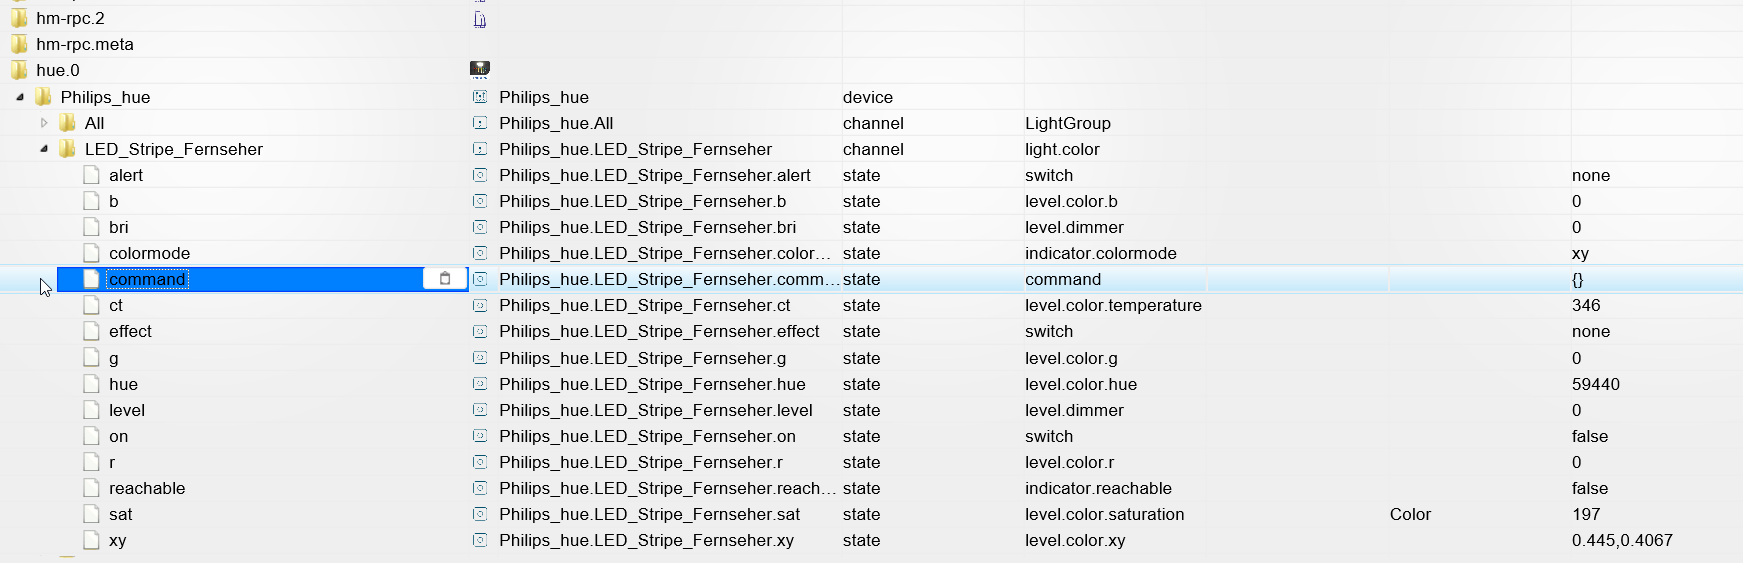The image size is (1743, 563).
Task: Click the value 0.445,0.4067 of xy
Action: pos(1622,540)
